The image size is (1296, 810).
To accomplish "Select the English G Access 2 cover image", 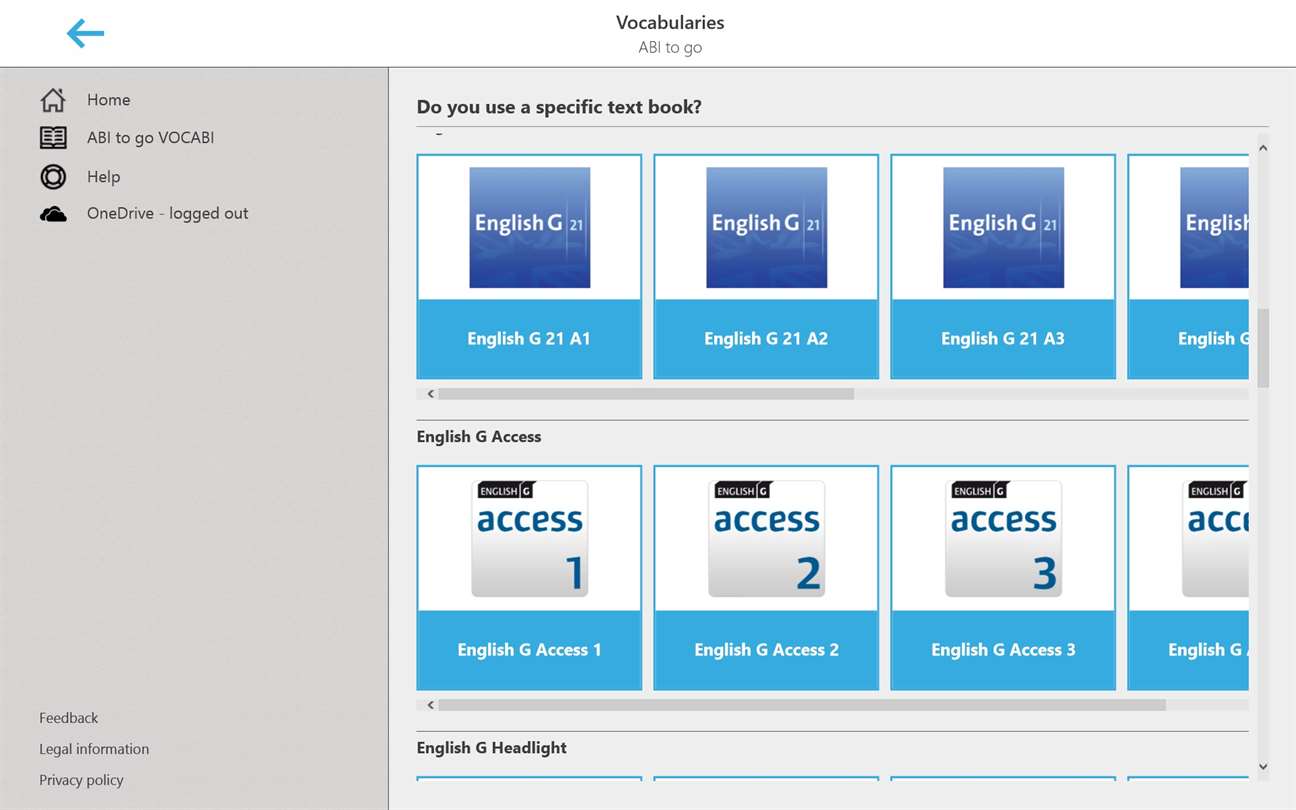I will point(766,539).
